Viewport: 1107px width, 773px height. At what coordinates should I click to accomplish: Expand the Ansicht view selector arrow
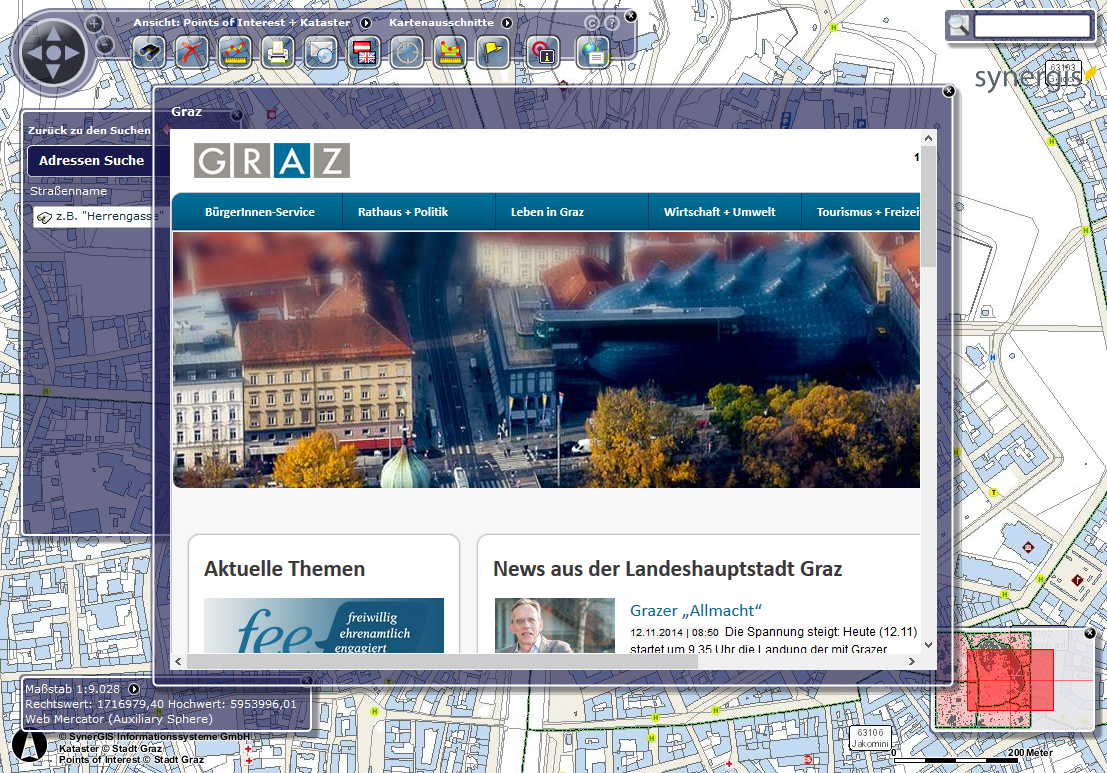tap(366, 23)
